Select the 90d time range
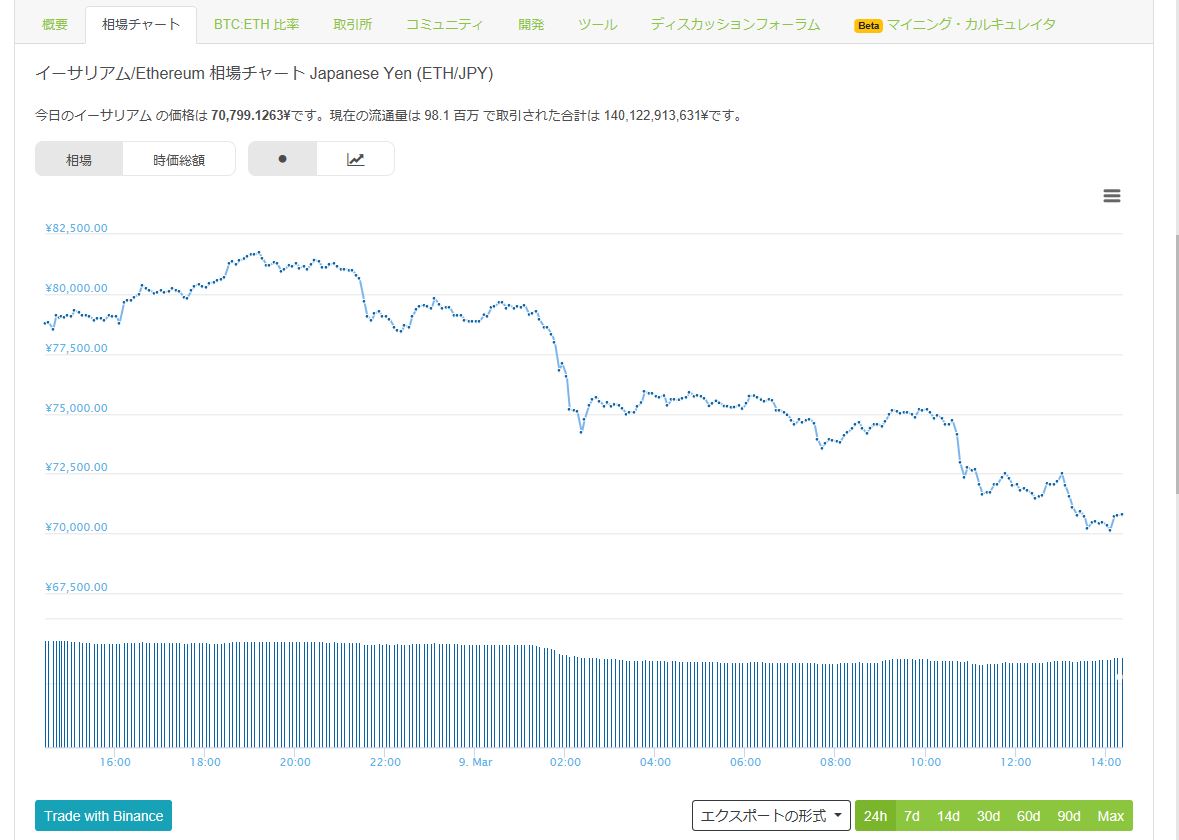Screen dimensions: 1179x840 1068,816
